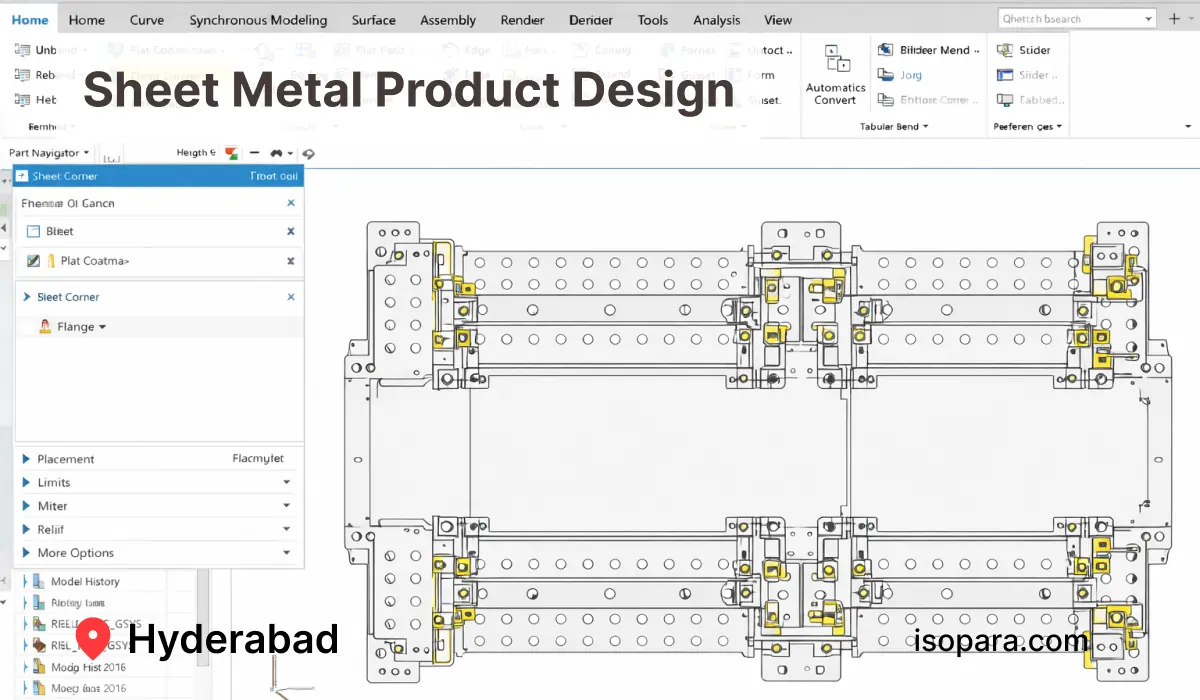Screen dimensions: 1200x700
Task: Click the Model History tree icon
Action: tap(38, 582)
